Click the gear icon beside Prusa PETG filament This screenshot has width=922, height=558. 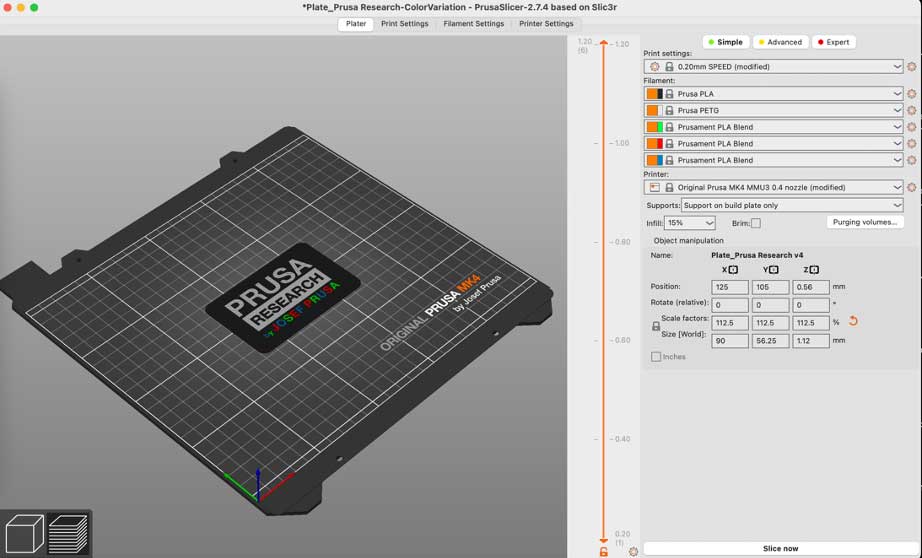[x=911, y=110]
